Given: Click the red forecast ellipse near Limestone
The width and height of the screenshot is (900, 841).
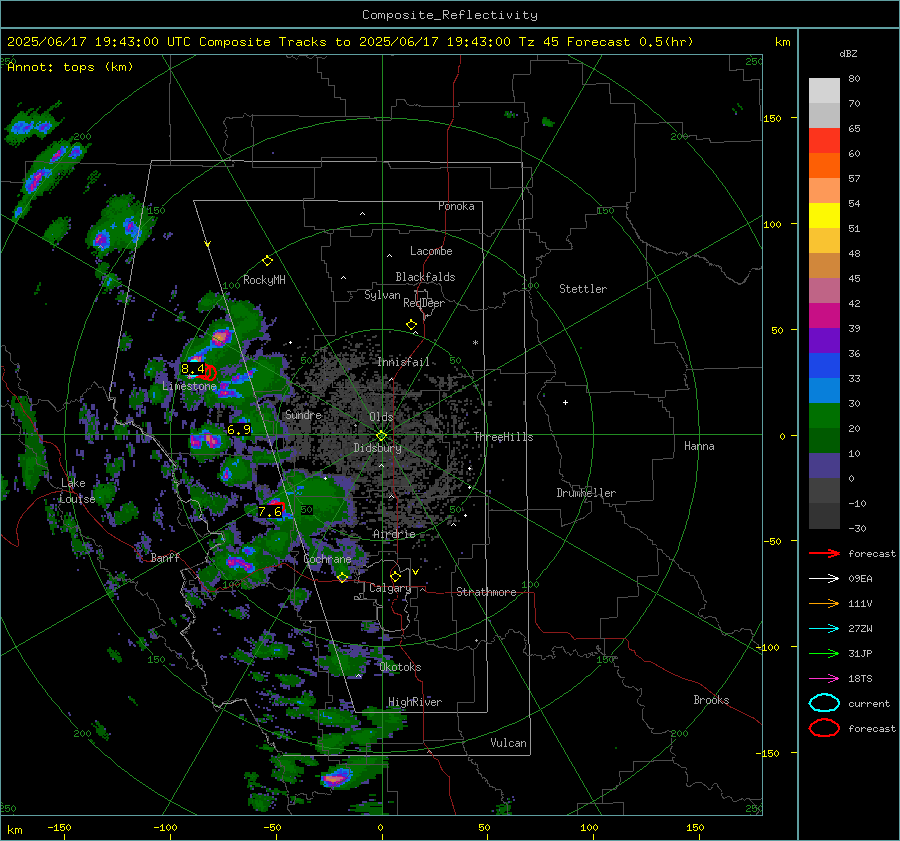Looking at the screenshot, I should (x=208, y=373).
